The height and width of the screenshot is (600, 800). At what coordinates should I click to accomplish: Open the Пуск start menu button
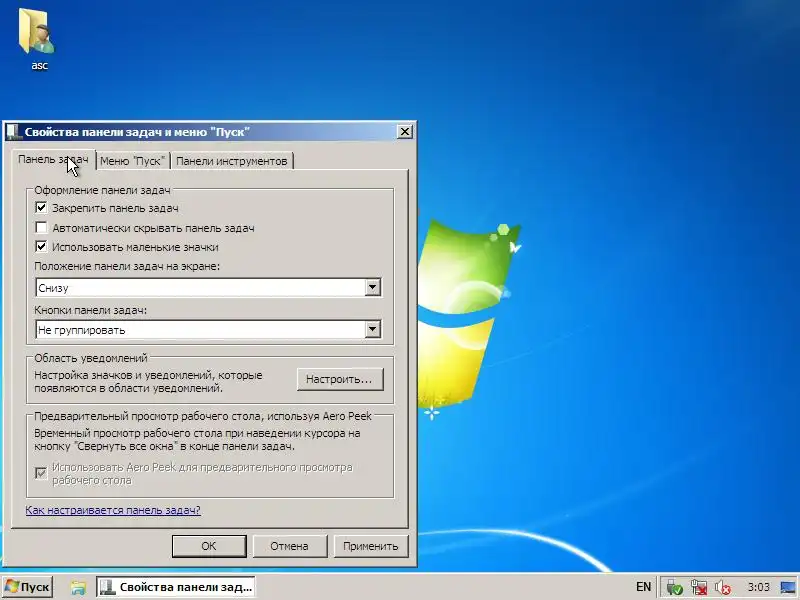(x=28, y=587)
